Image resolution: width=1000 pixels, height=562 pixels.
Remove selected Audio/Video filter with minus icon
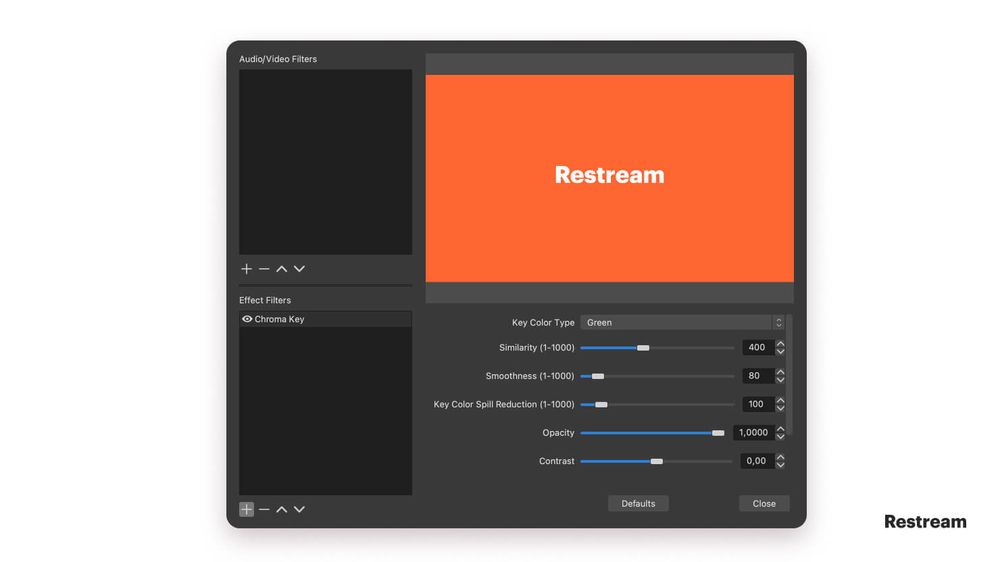tap(264, 269)
